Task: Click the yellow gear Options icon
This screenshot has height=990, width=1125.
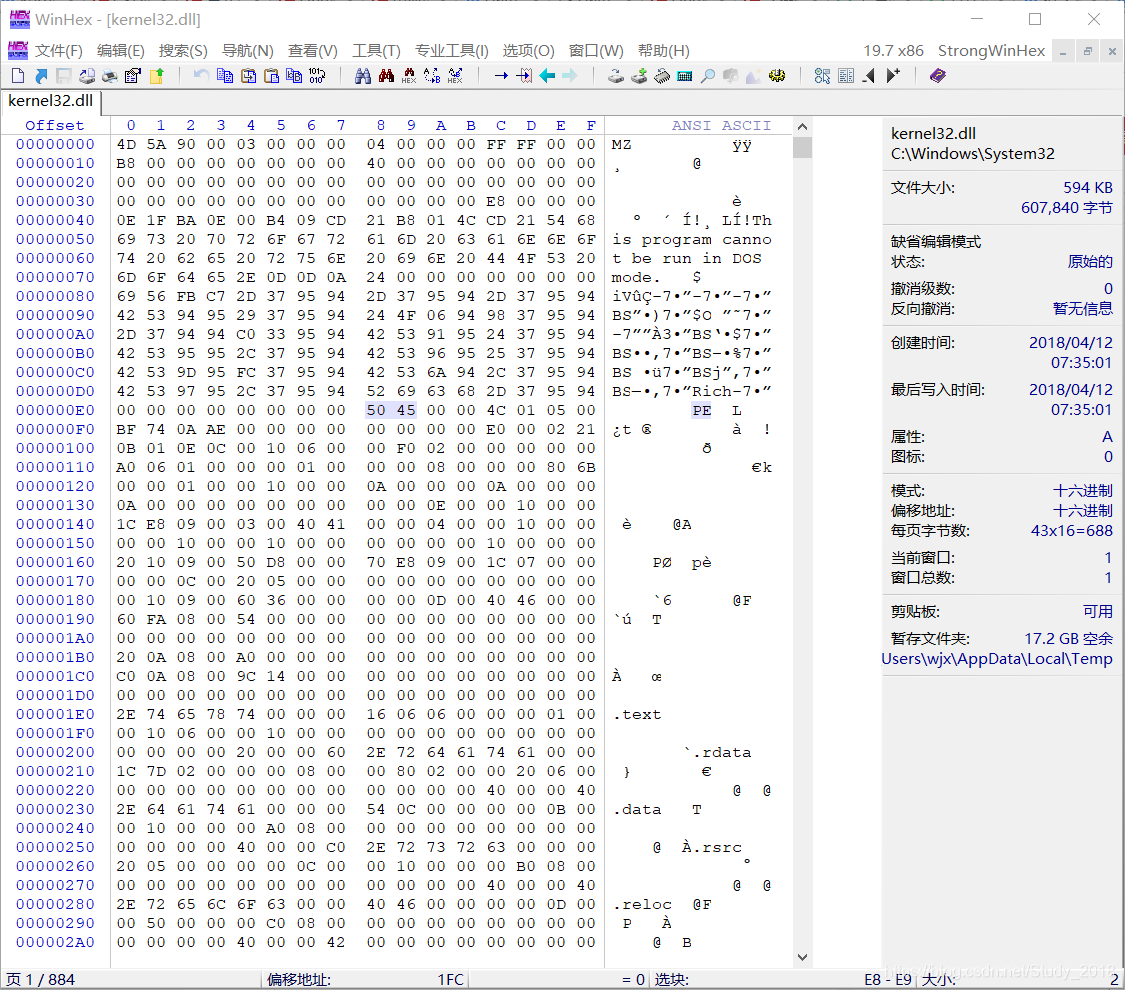Action: 776,75
